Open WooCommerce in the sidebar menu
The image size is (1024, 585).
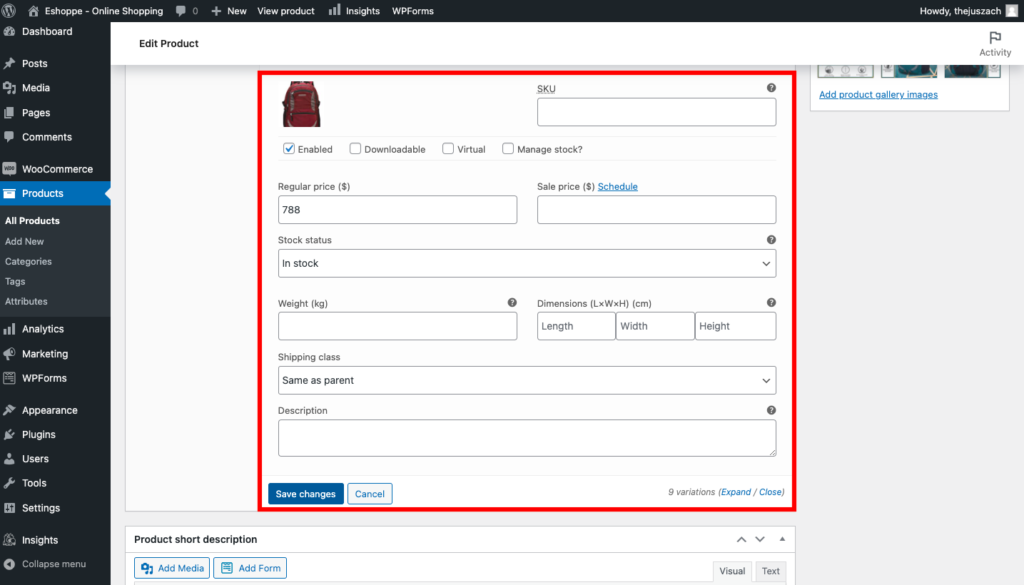click(56, 169)
